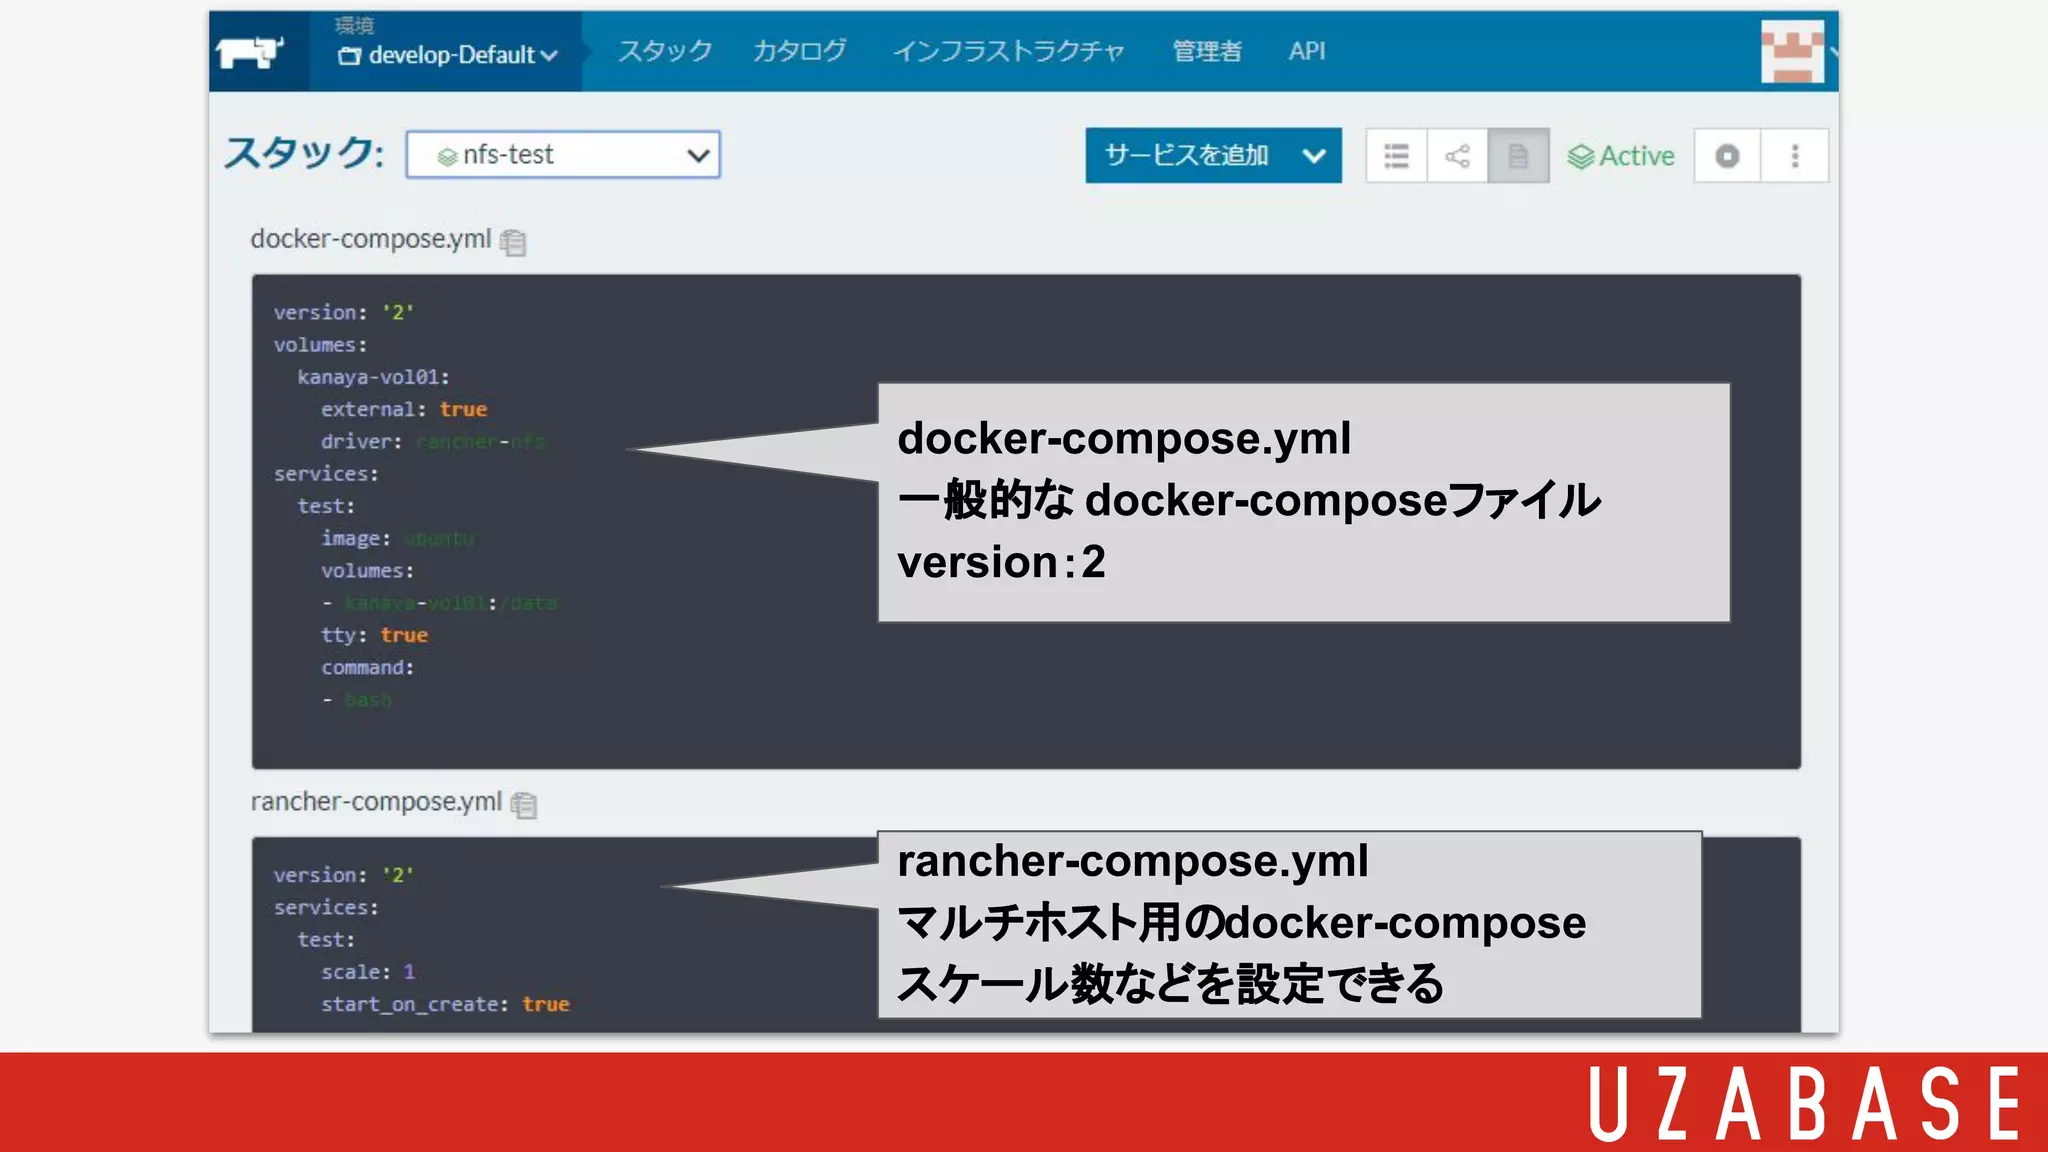The width and height of the screenshot is (2048, 1152).
Task: Open the nfs-test stack selector
Action: click(563, 155)
